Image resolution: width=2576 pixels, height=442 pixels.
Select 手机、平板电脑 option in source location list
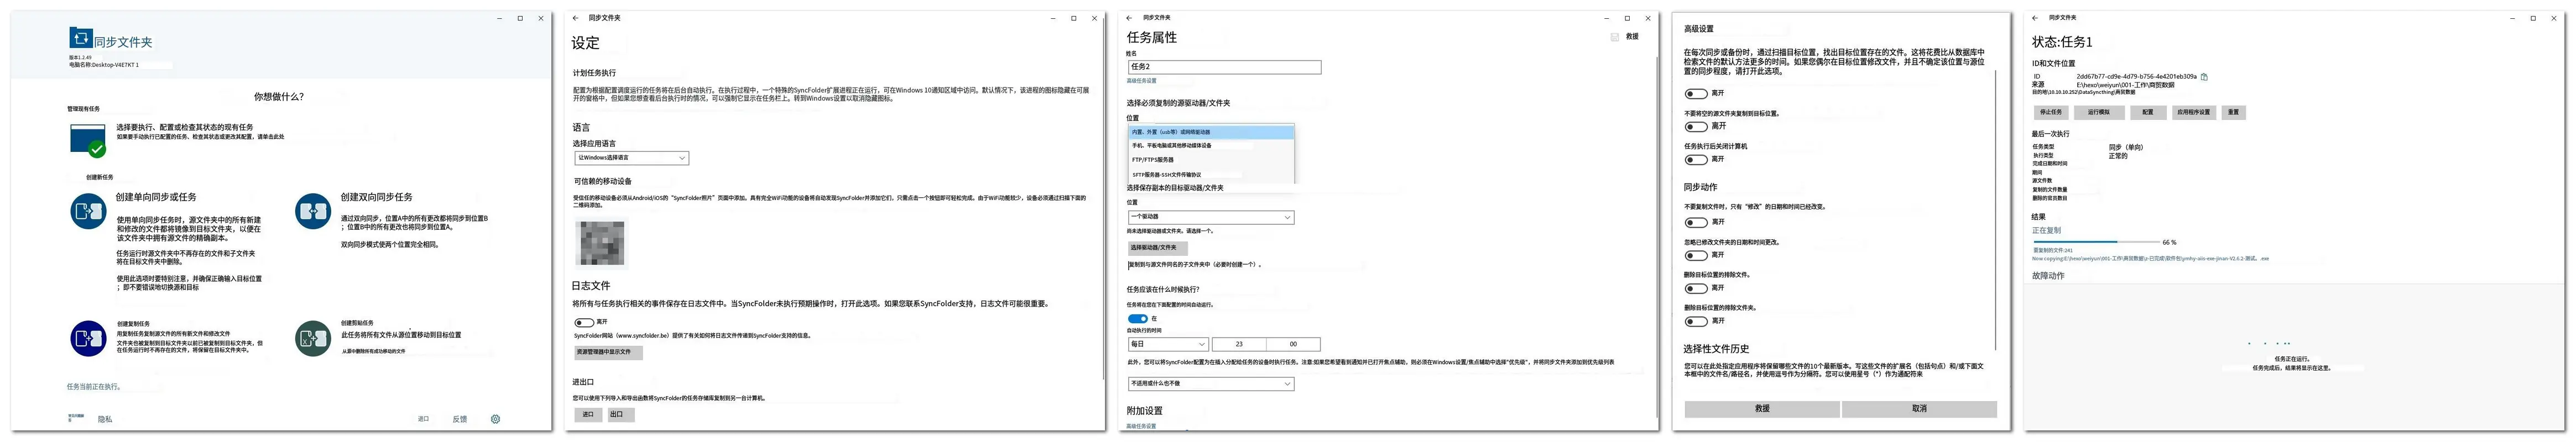pos(1210,146)
